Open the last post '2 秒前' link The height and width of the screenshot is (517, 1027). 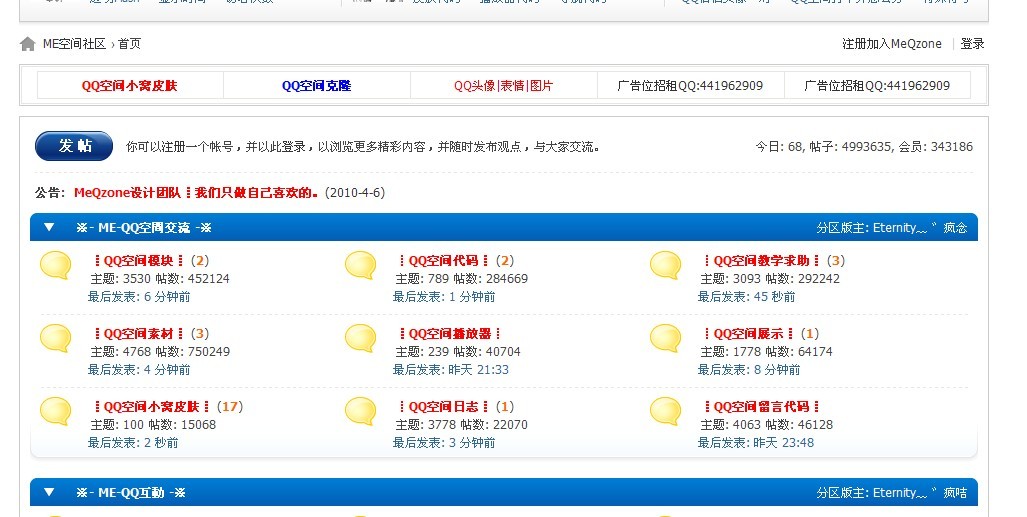pos(160,443)
